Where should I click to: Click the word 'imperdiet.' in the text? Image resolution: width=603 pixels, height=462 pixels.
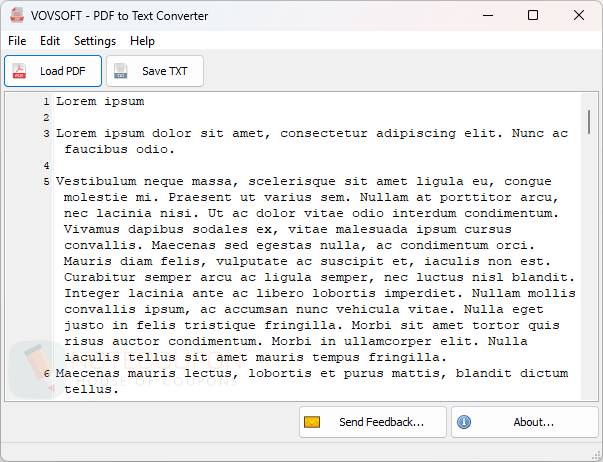coord(424,294)
